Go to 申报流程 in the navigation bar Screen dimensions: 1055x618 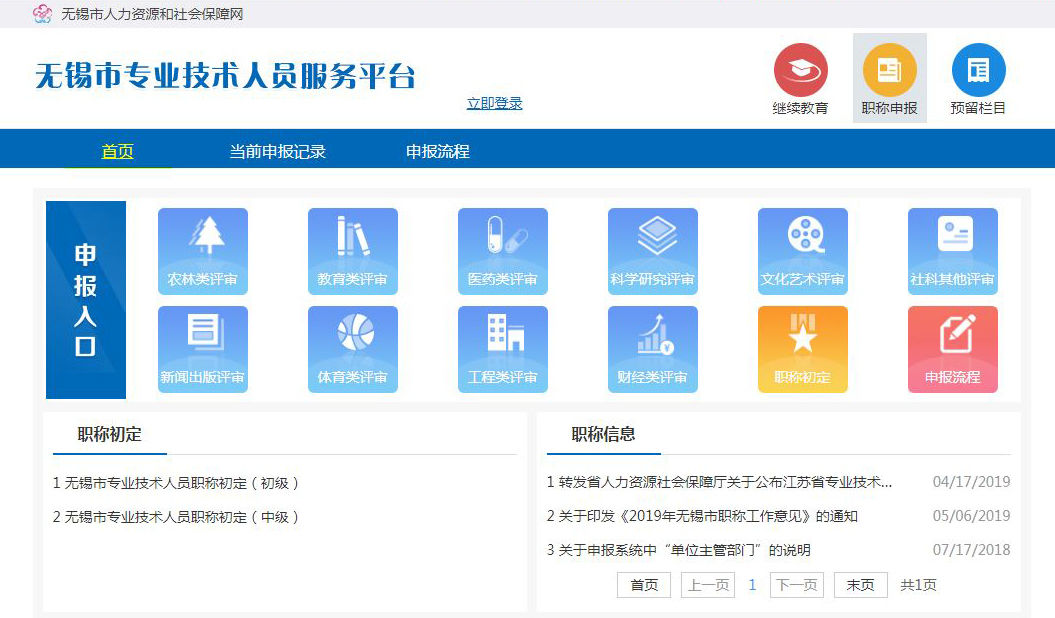437,151
